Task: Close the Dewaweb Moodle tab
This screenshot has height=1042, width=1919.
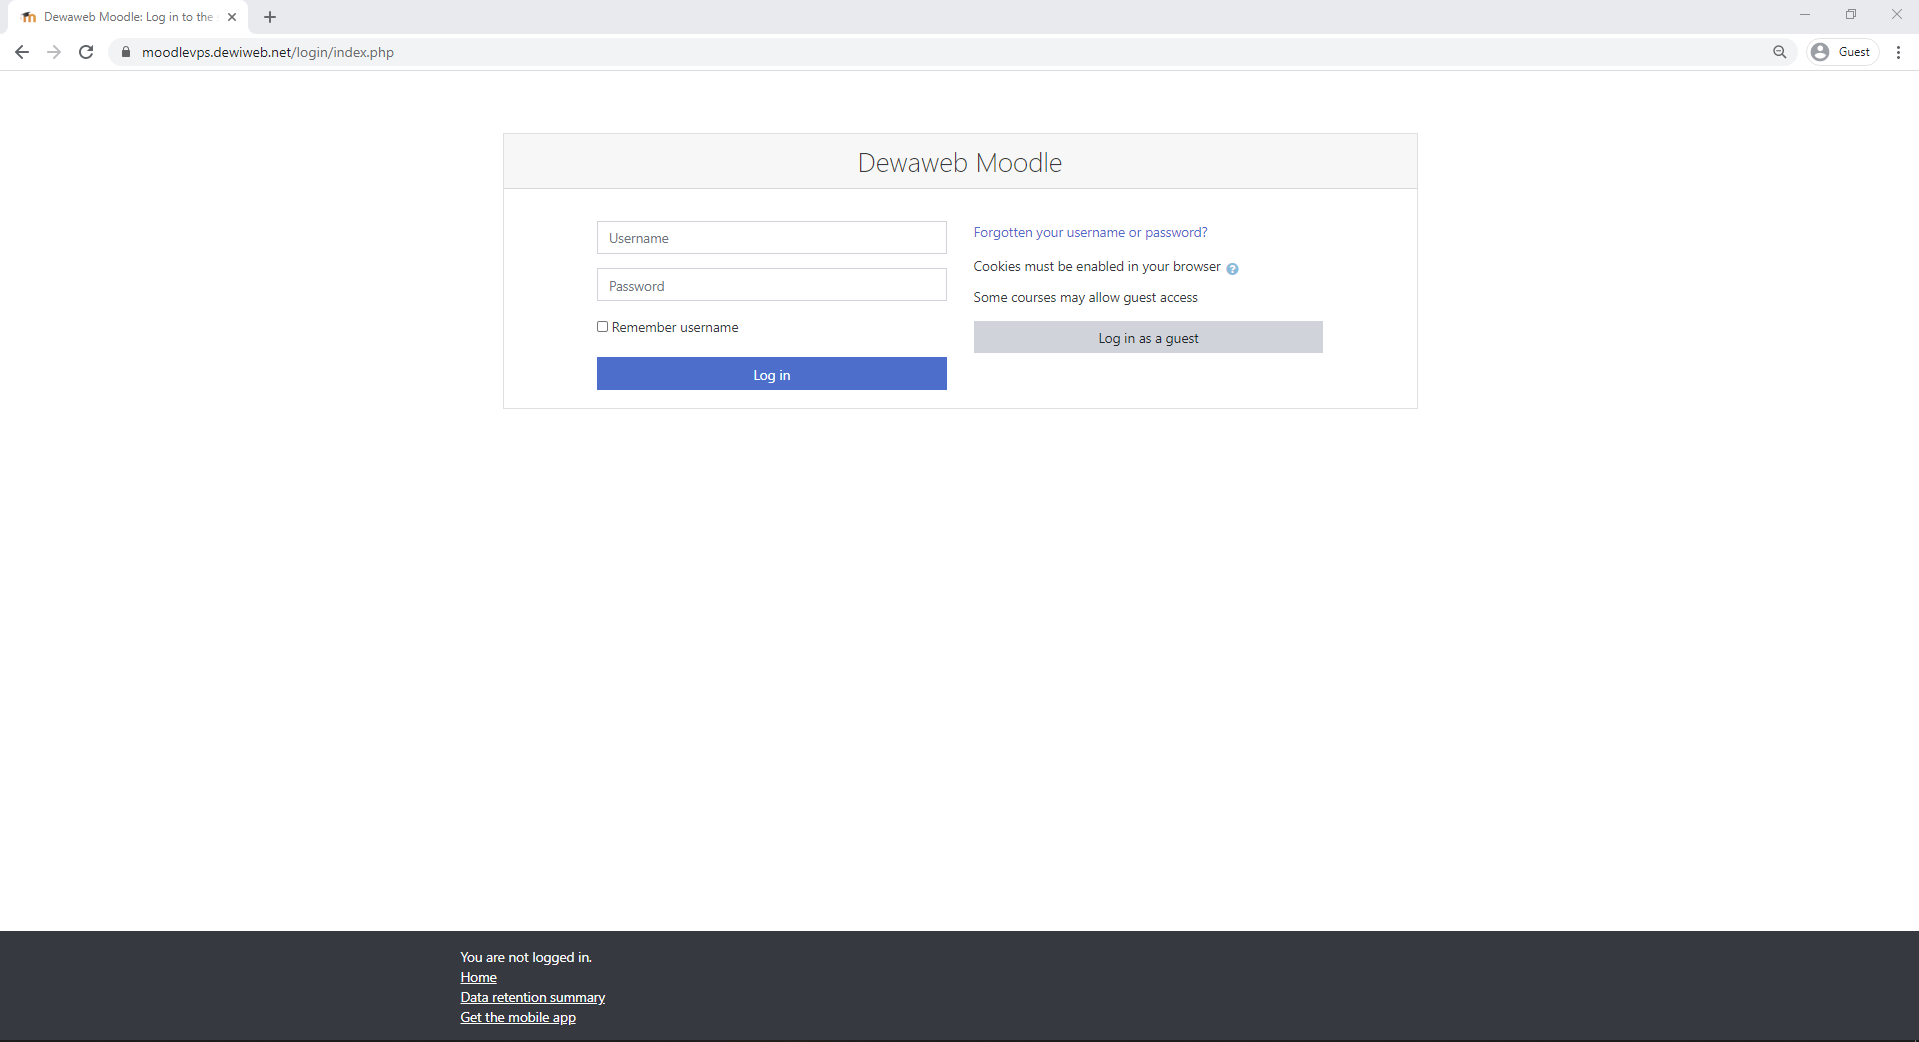Action: tap(232, 17)
